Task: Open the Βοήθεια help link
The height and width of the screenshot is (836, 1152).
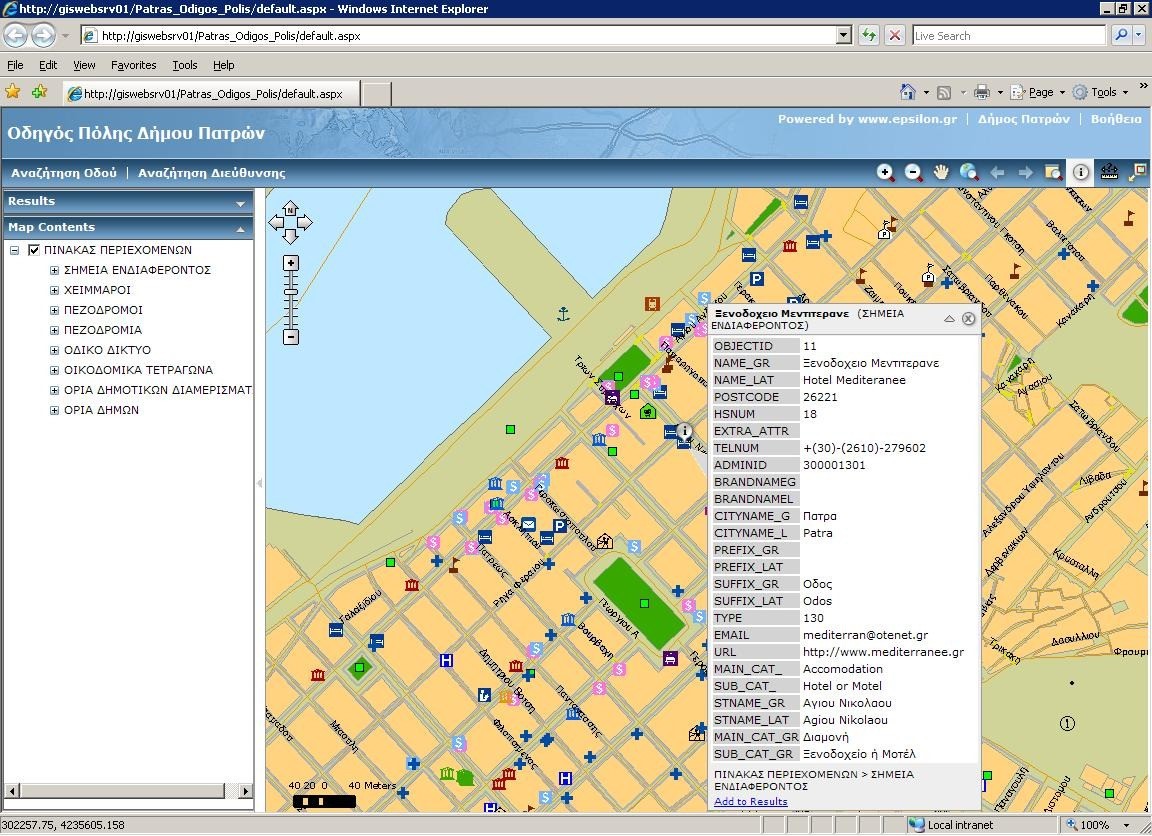Action: click(1116, 119)
